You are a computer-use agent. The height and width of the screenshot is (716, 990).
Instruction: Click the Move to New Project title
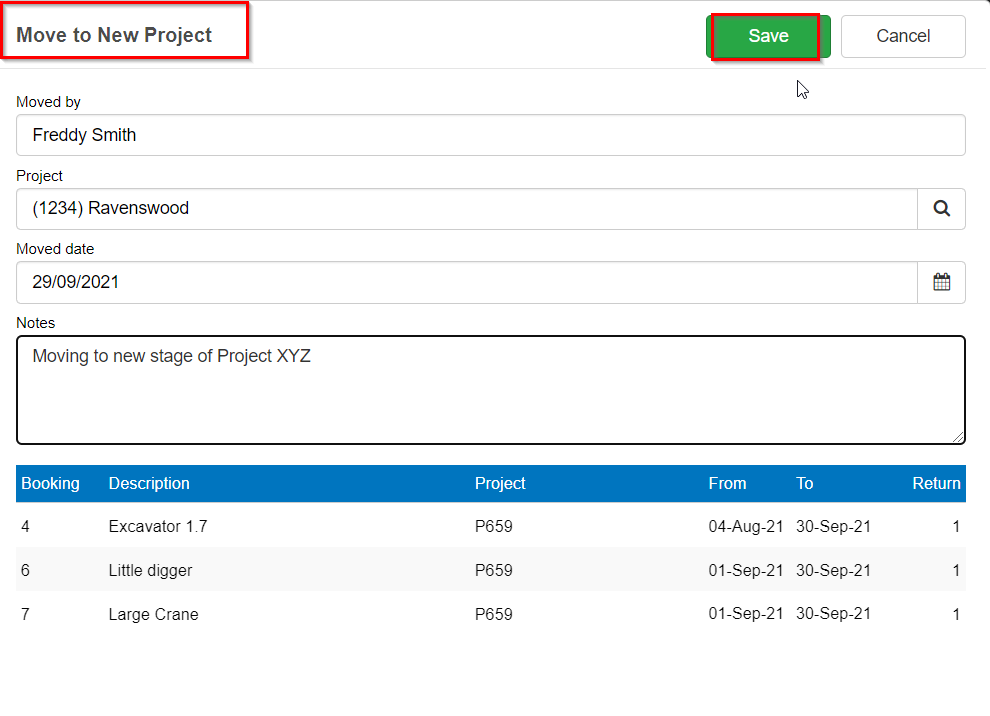tap(114, 35)
